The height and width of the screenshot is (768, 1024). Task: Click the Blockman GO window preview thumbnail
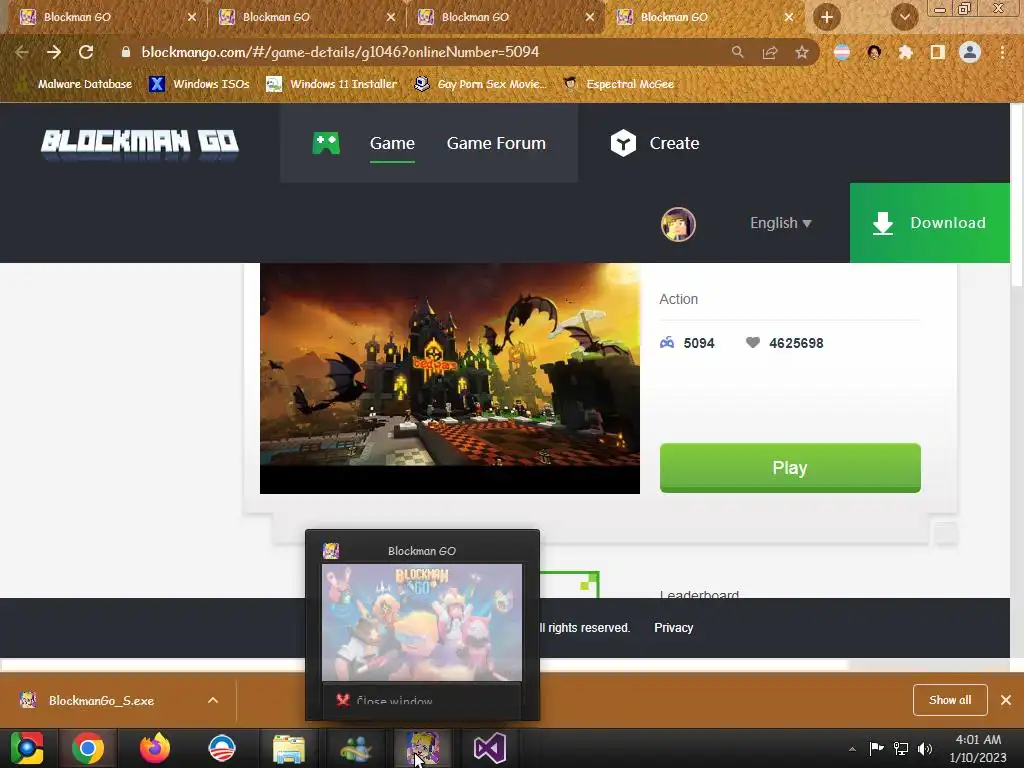pos(422,622)
